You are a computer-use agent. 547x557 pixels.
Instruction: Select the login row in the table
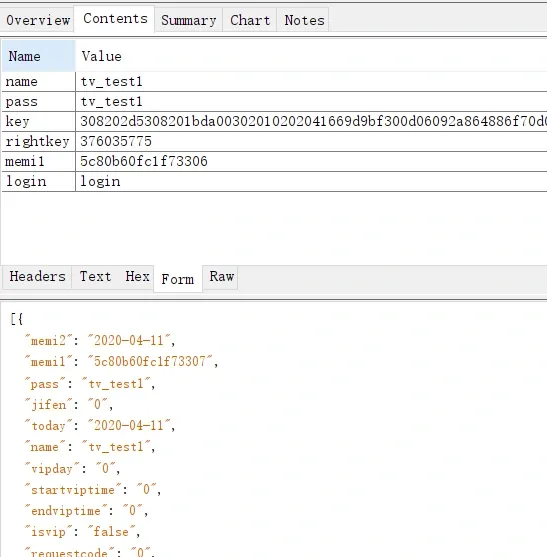click(274, 182)
